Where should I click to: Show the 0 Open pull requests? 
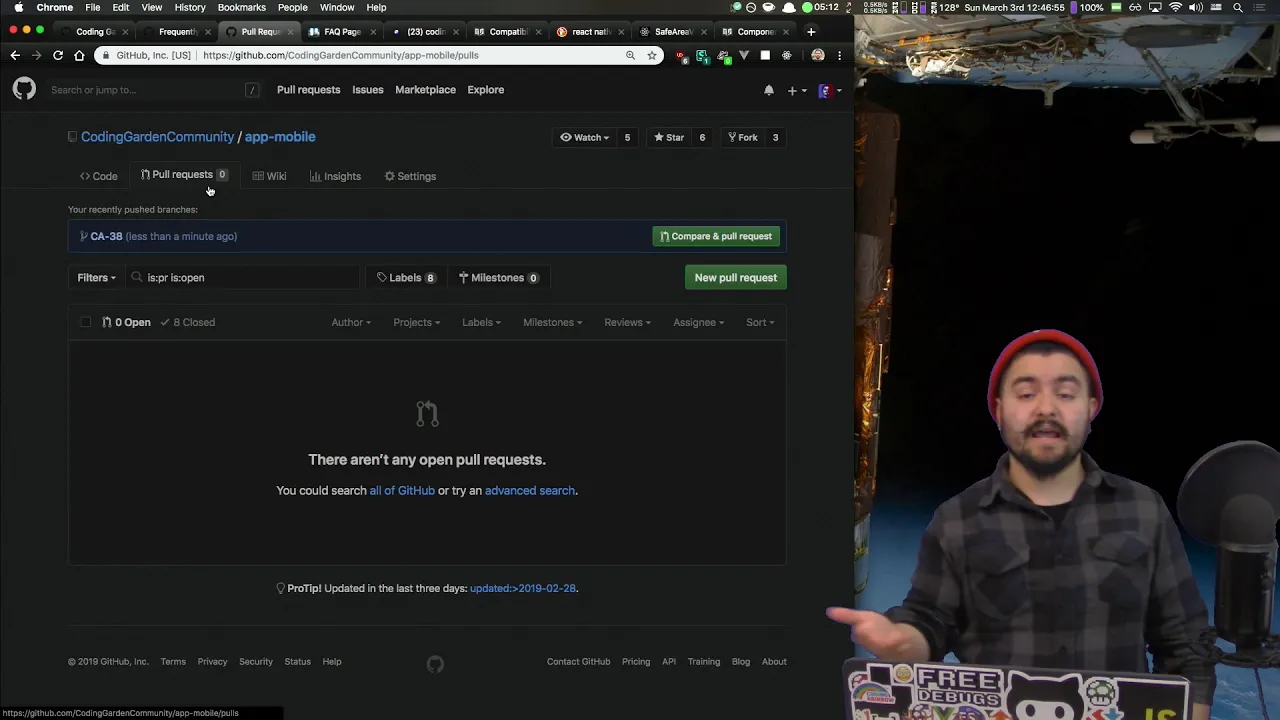(x=126, y=322)
